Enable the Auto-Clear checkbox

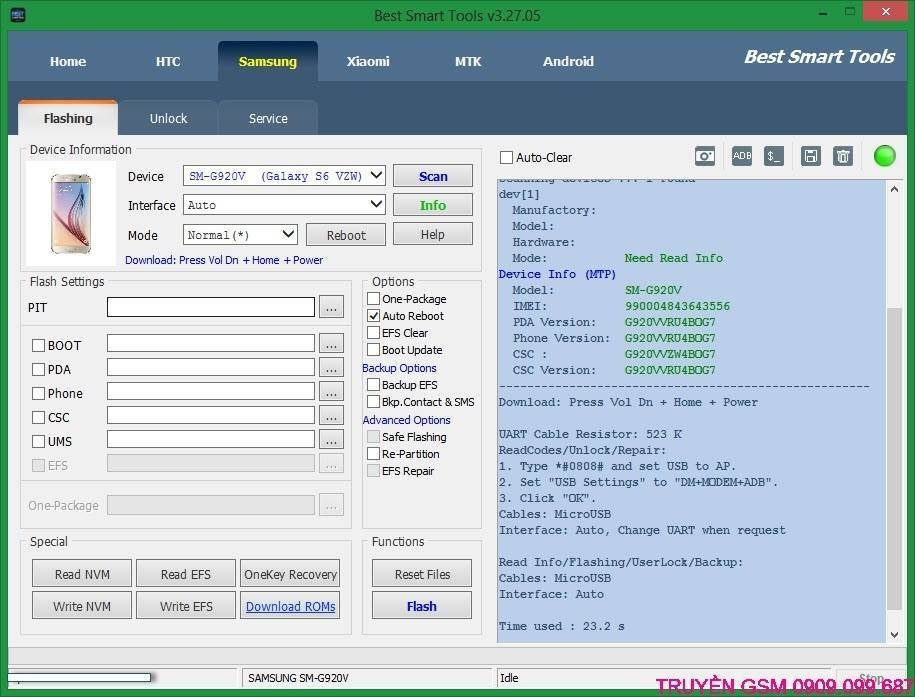tap(507, 158)
